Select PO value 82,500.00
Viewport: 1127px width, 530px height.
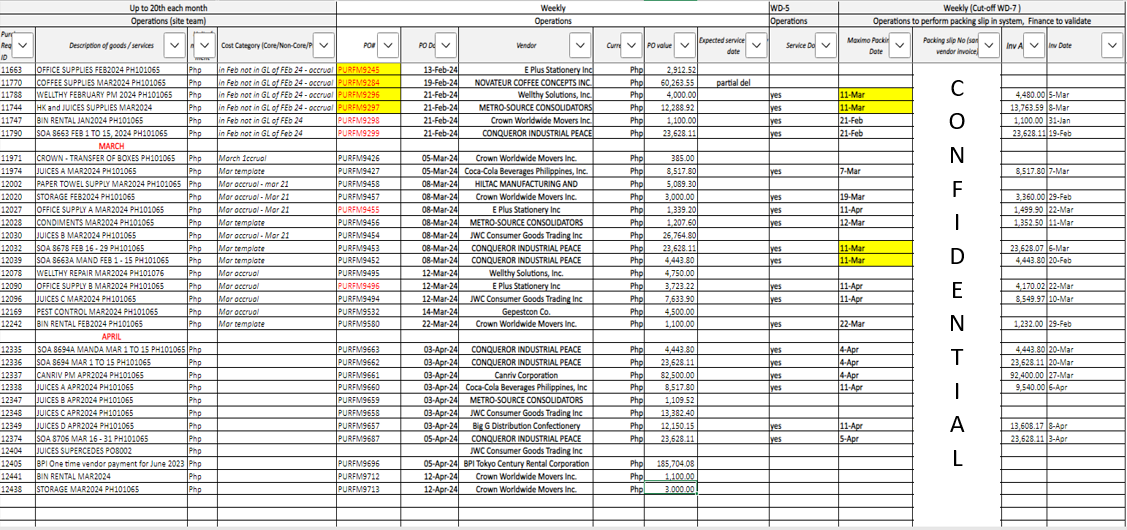[671, 374]
